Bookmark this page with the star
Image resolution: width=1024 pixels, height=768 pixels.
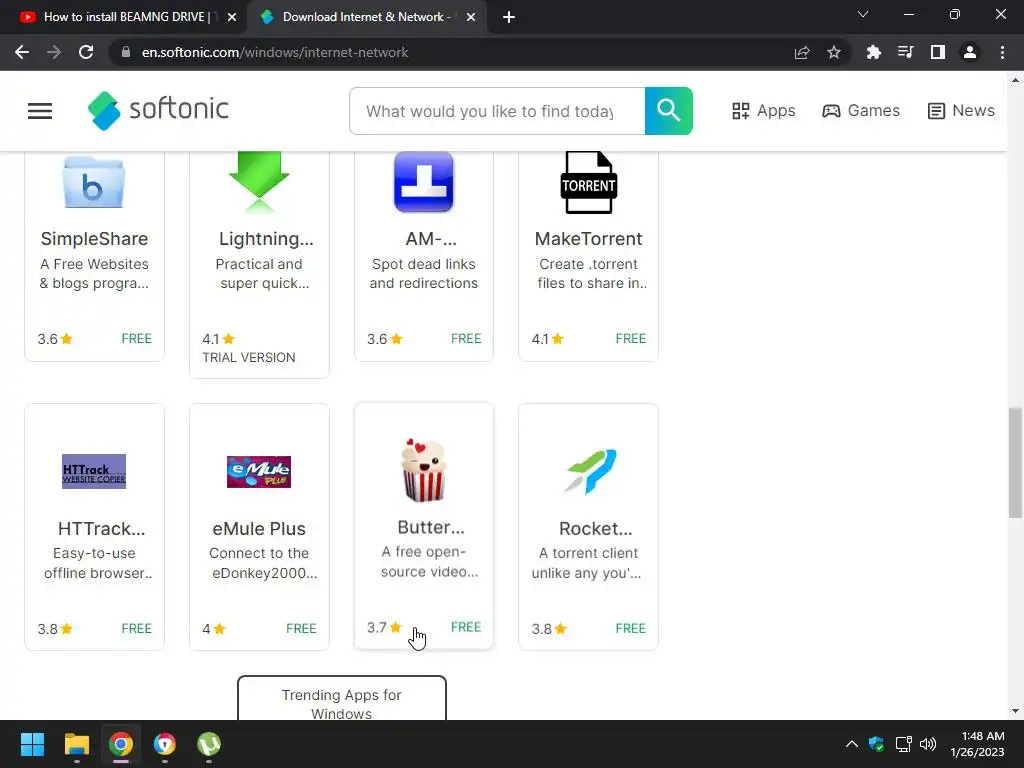tap(834, 52)
